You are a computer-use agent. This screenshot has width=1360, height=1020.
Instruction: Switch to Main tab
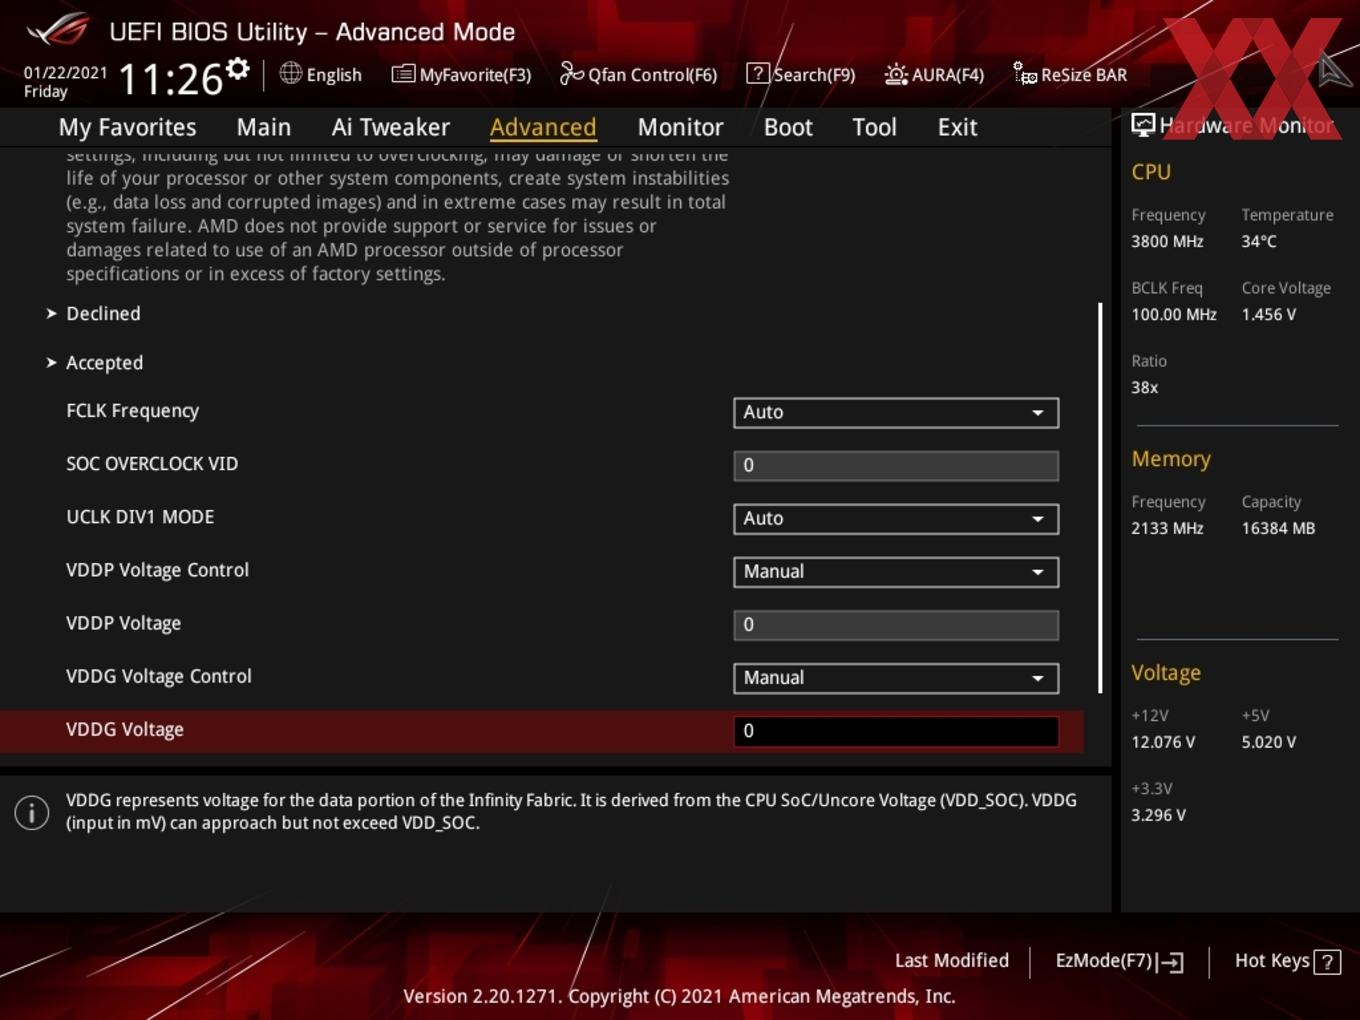(264, 128)
